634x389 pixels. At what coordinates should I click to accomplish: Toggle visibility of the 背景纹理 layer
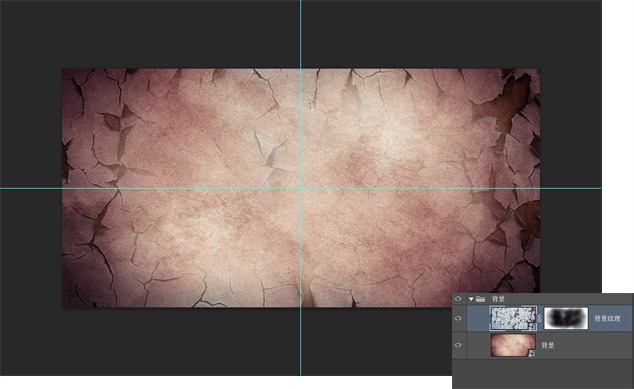point(458,318)
